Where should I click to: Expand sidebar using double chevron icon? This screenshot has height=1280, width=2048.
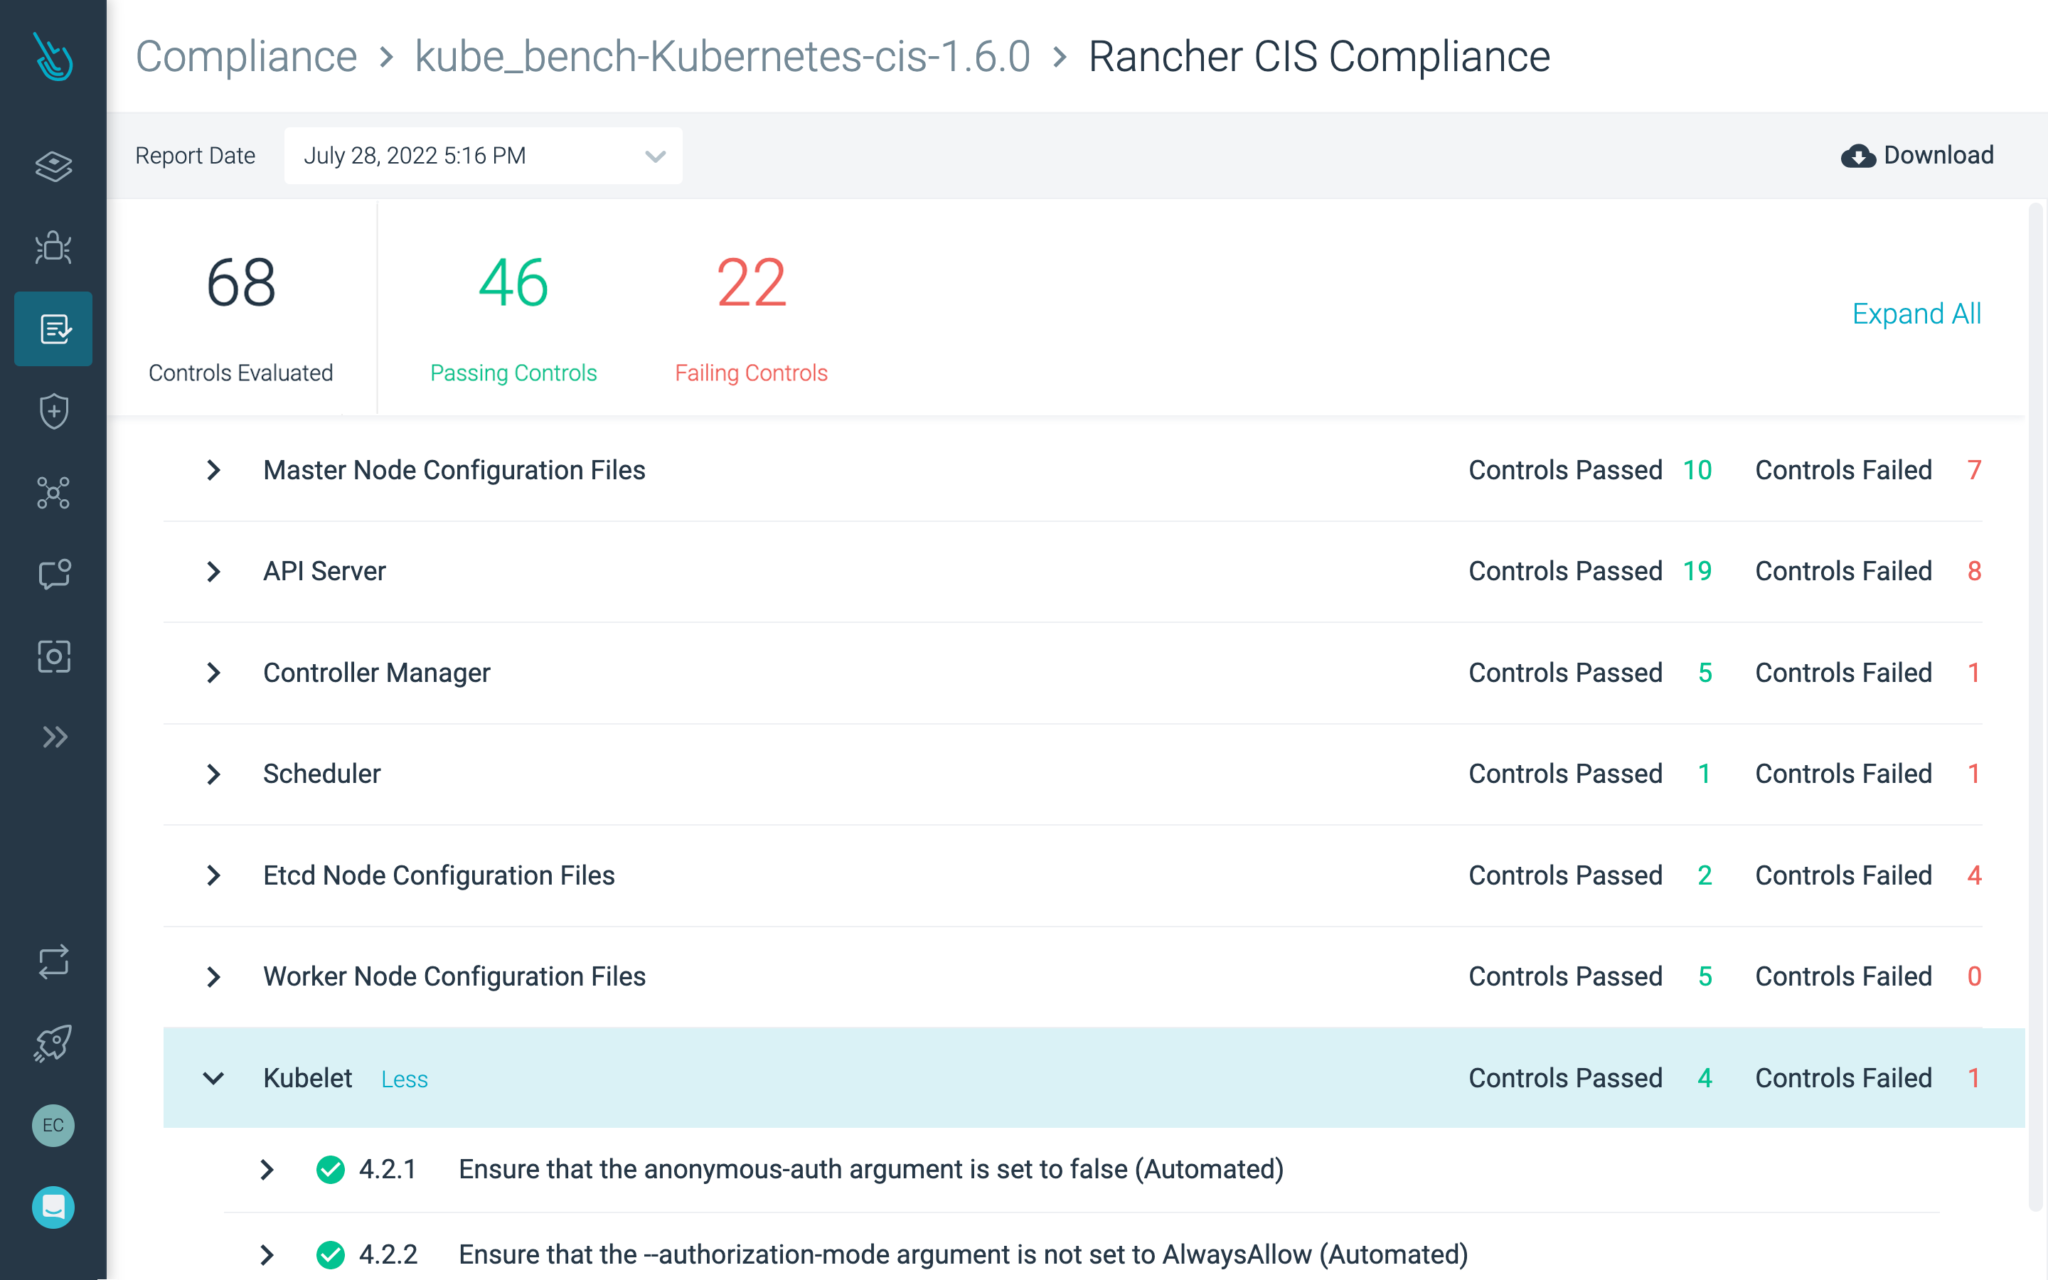pyautogui.click(x=53, y=737)
